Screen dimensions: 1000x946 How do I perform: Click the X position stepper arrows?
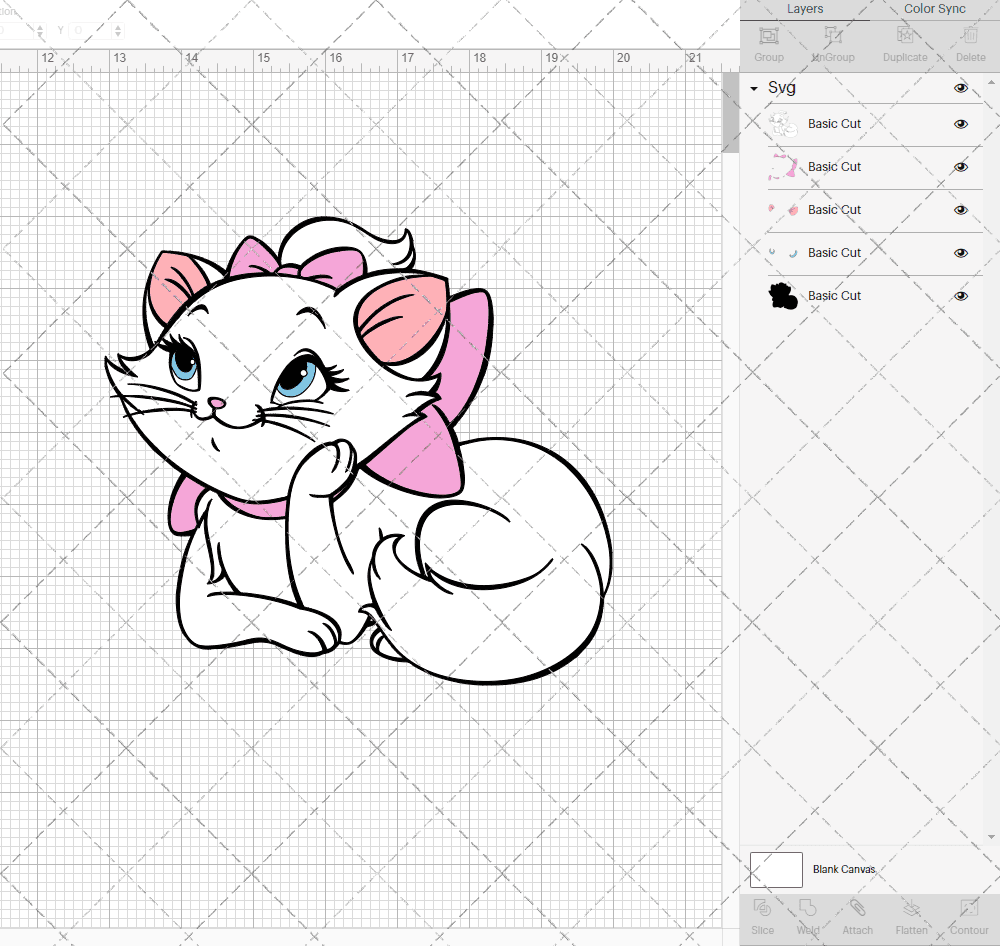(x=40, y=30)
